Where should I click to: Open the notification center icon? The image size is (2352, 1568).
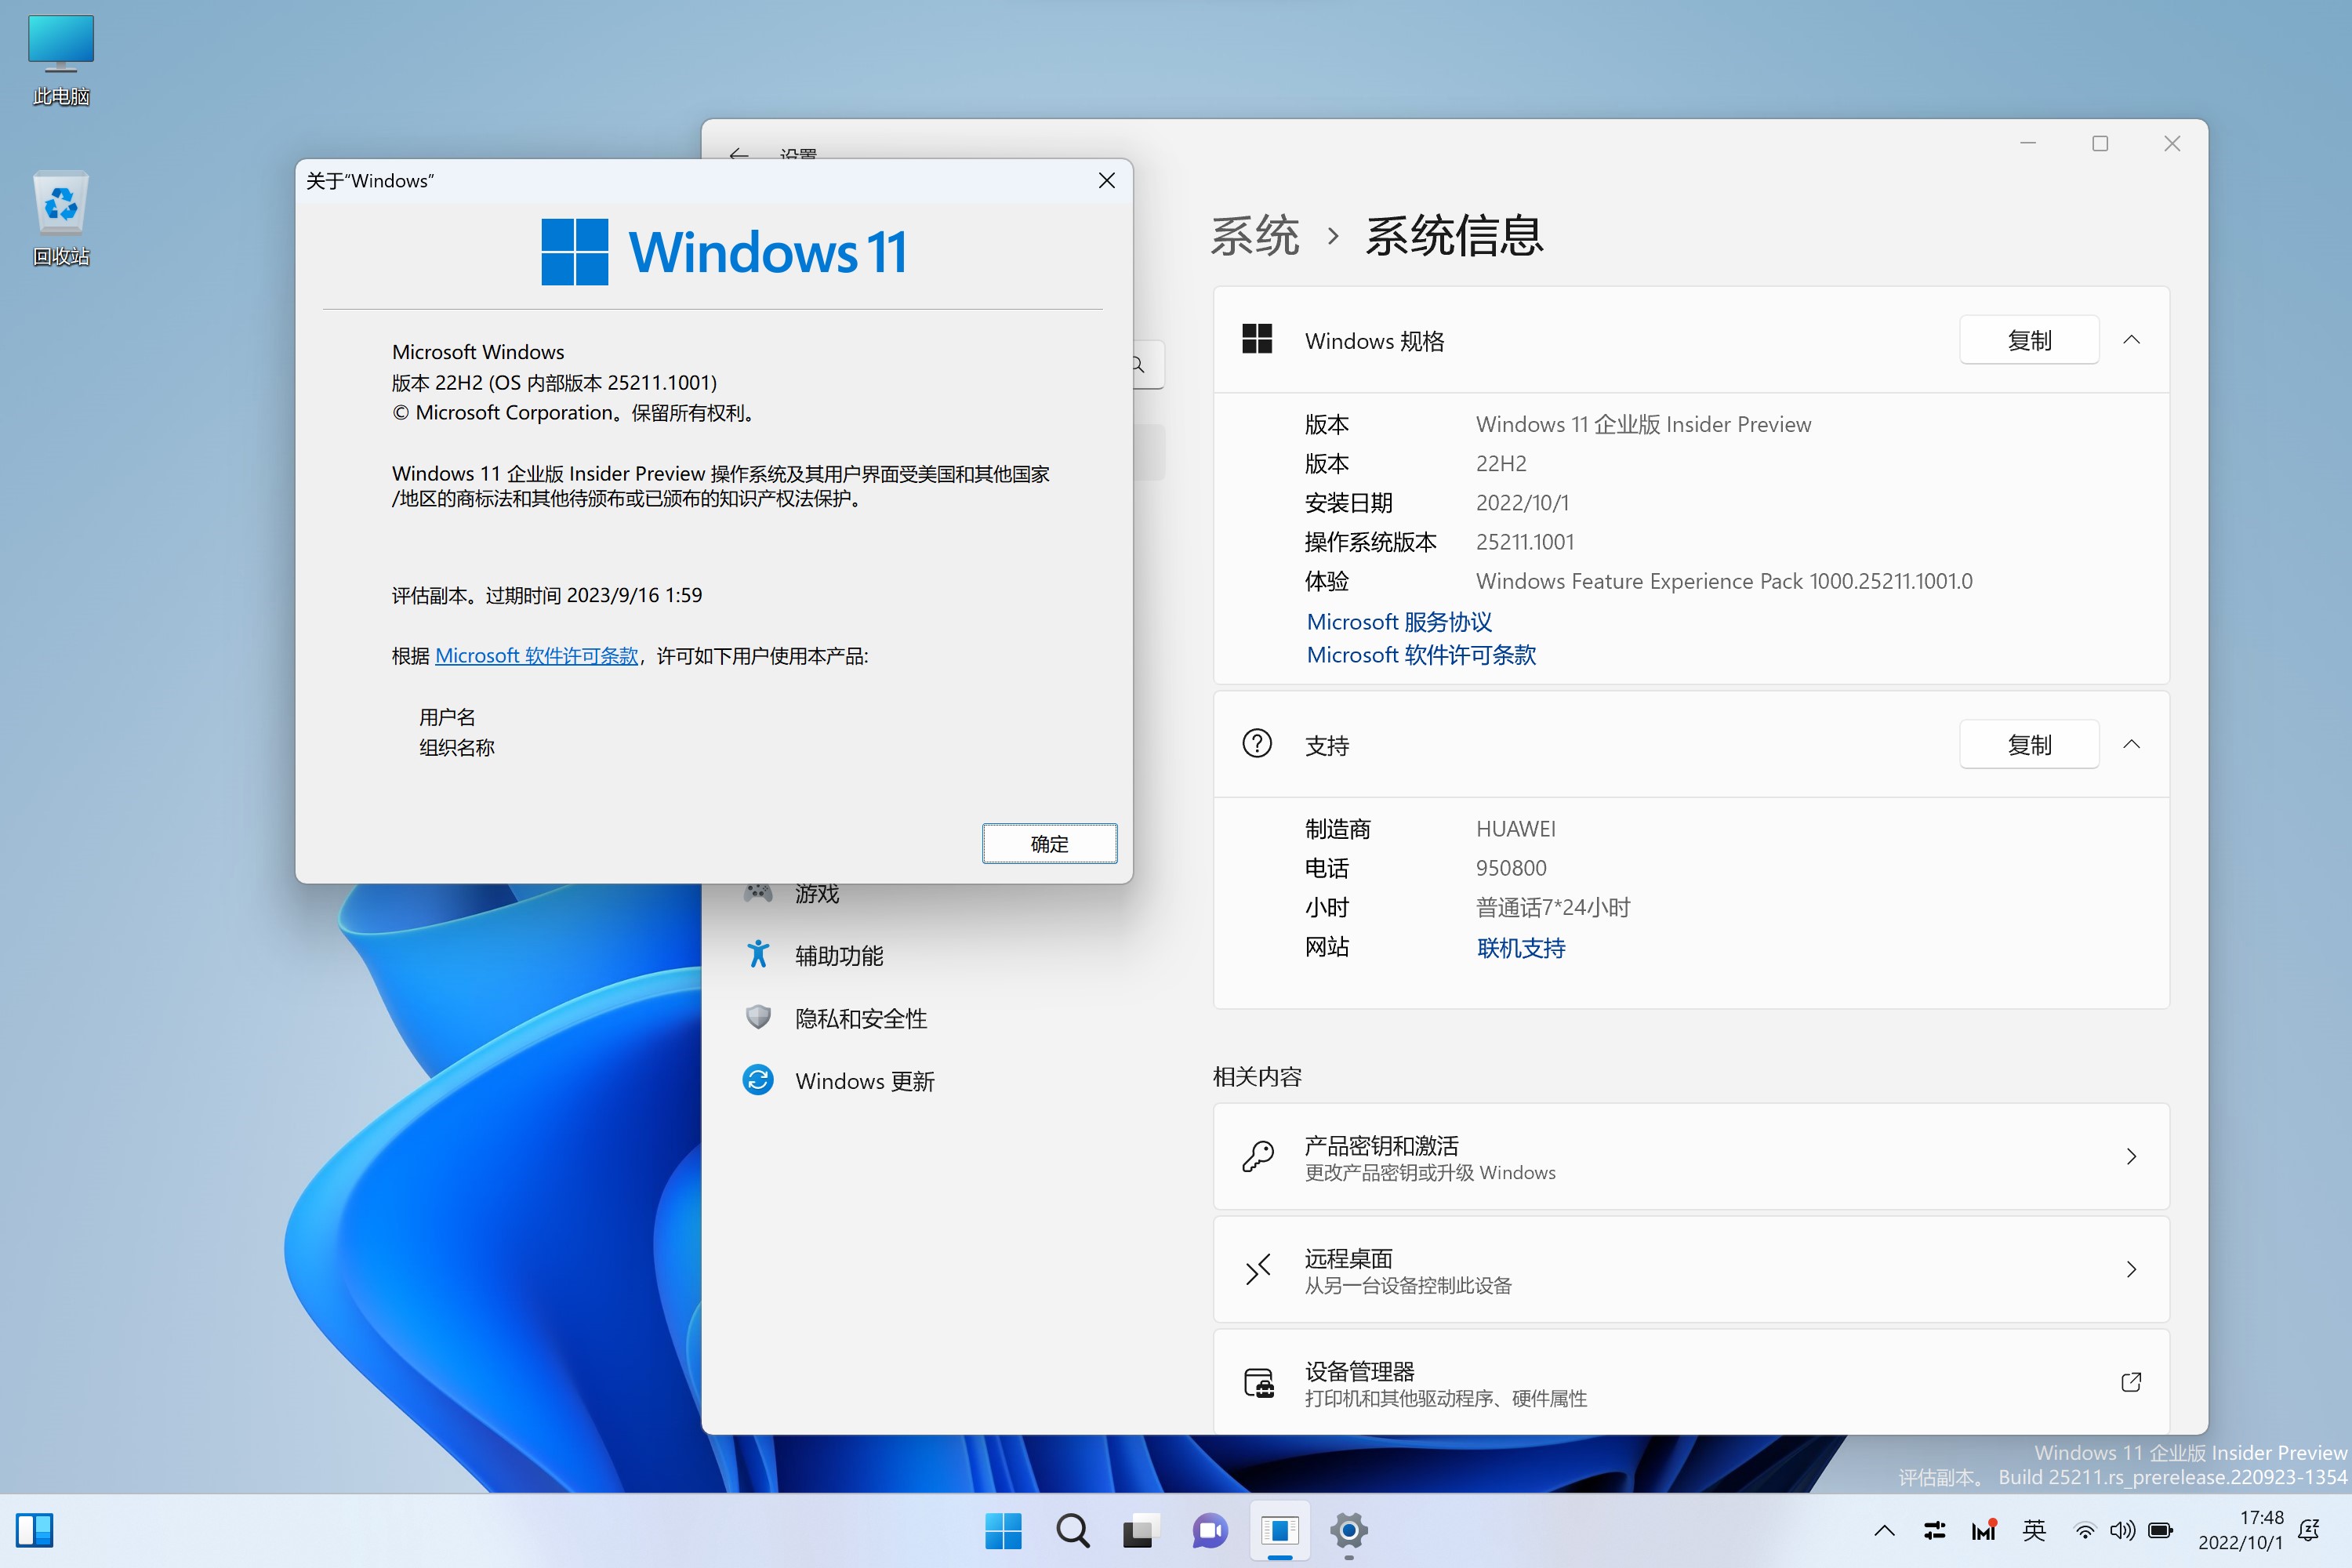(2310, 1530)
